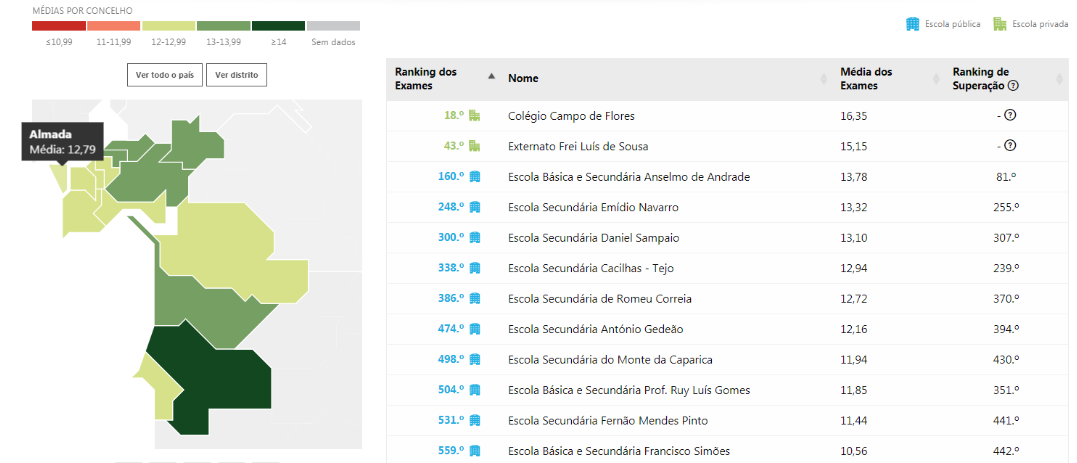The height and width of the screenshot is (463, 1077).
Task: Click the red ≤10,99 legend swatch
Action: click(59, 26)
